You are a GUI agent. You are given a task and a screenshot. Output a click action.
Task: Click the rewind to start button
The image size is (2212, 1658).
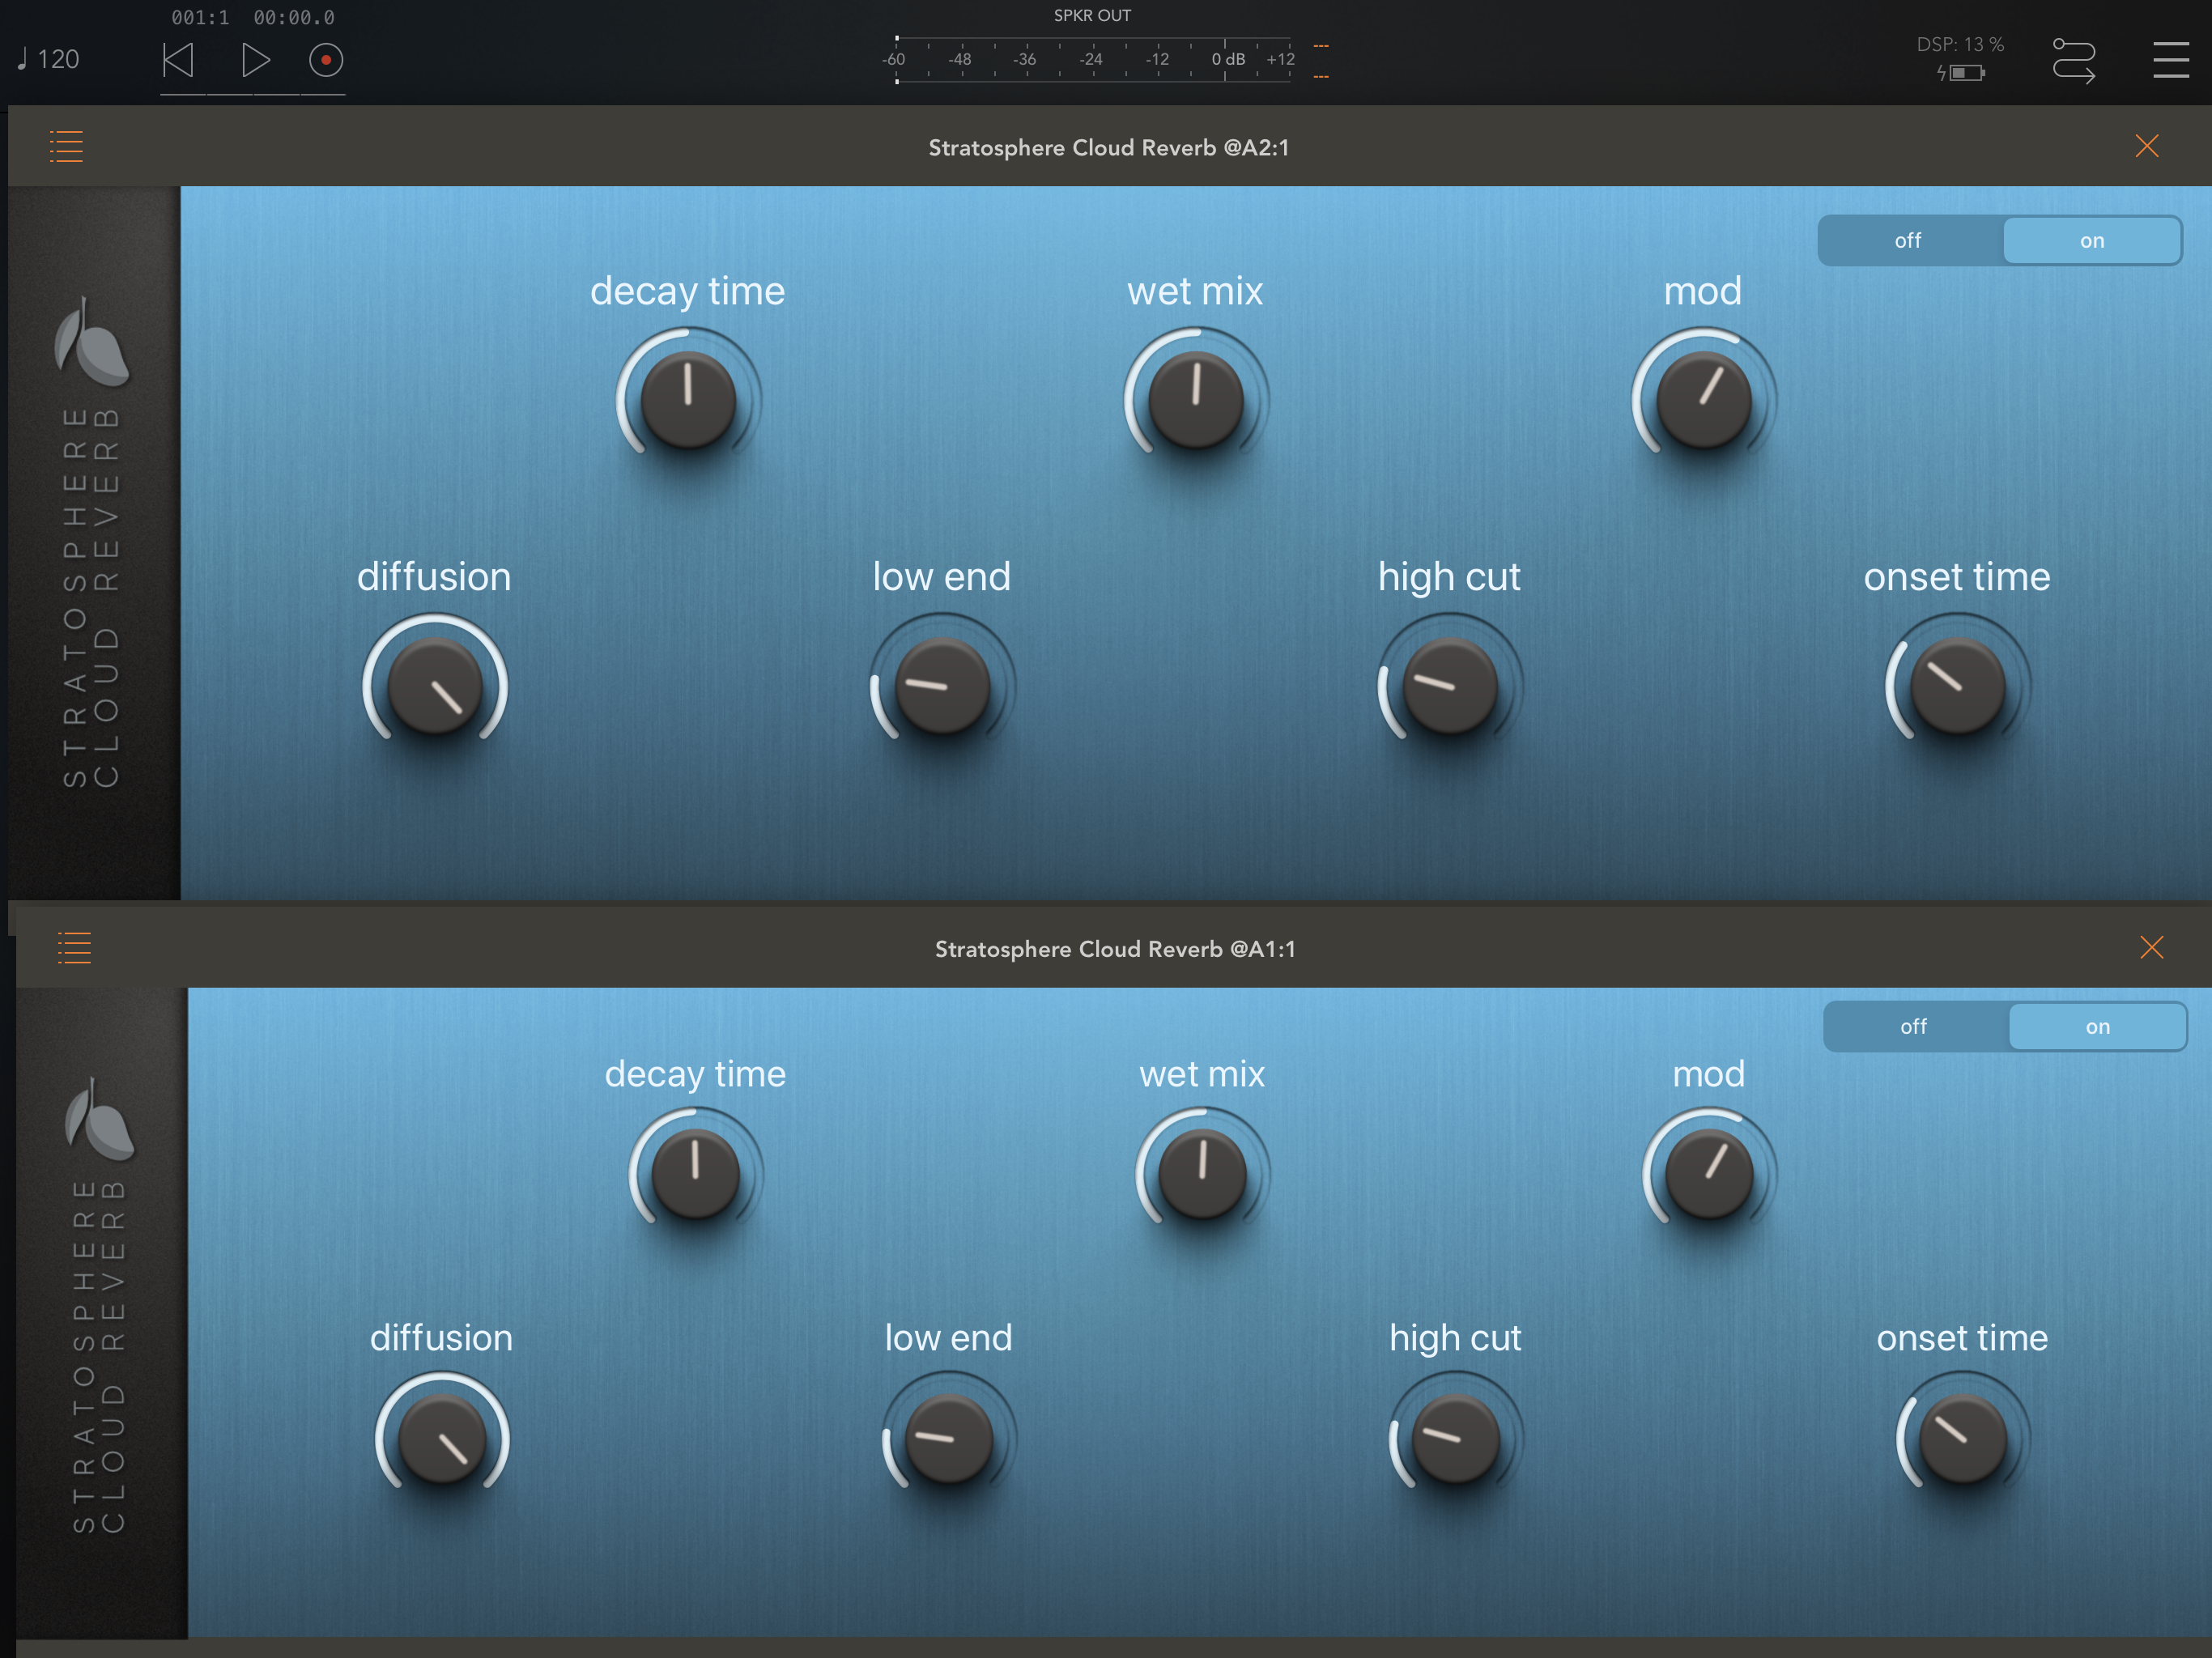179,60
